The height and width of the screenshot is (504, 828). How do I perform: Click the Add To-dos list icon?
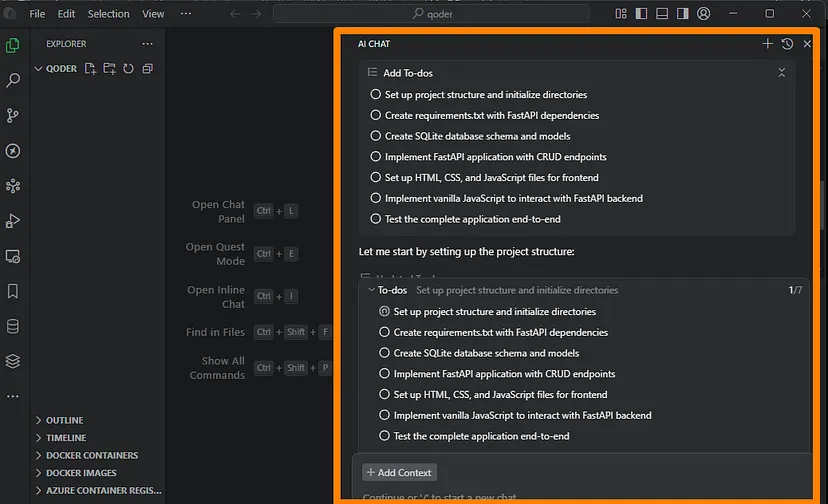coord(372,72)
